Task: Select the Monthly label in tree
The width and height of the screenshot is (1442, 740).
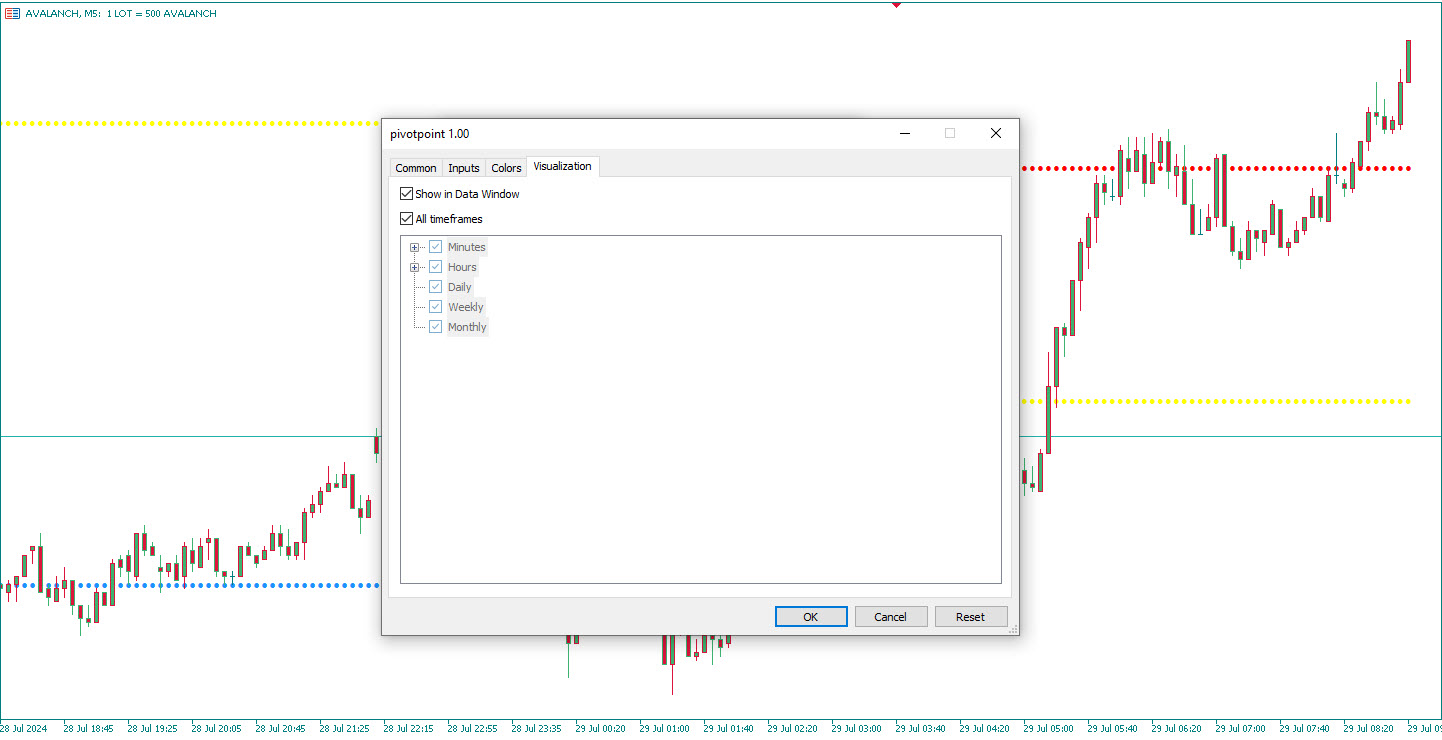Action: coord(468,327)
